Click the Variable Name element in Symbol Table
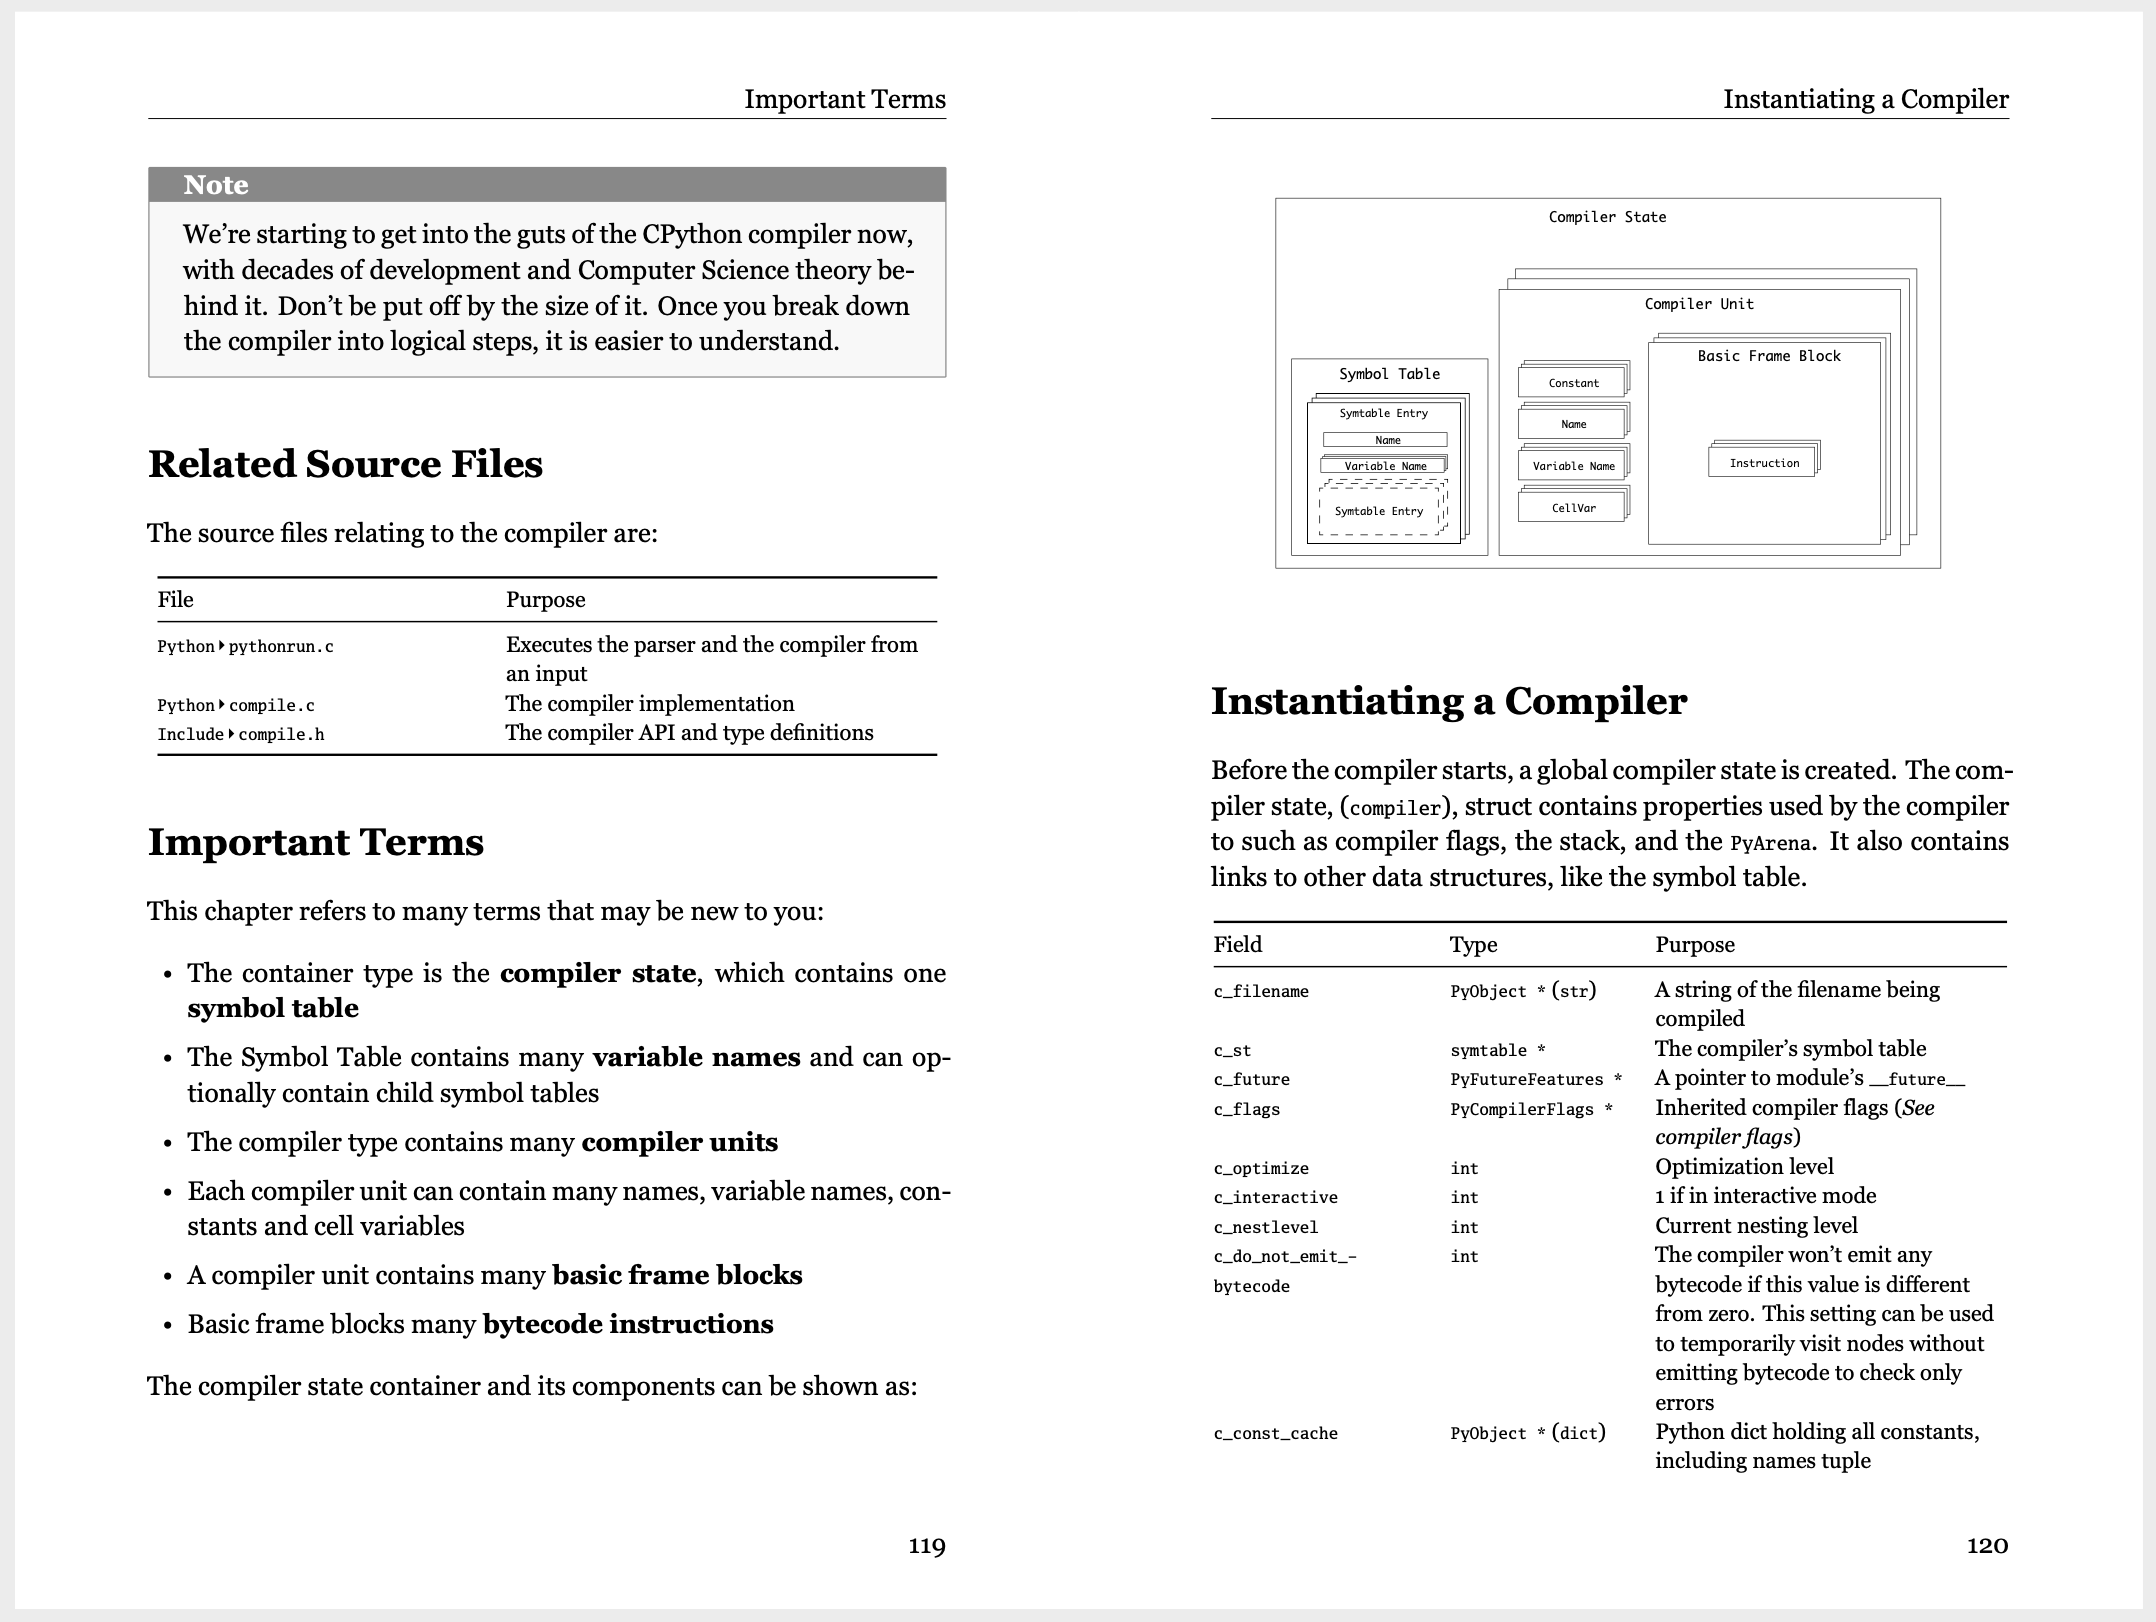This screenshot has height=1622, width=2156. click(x=1385, y=465)
